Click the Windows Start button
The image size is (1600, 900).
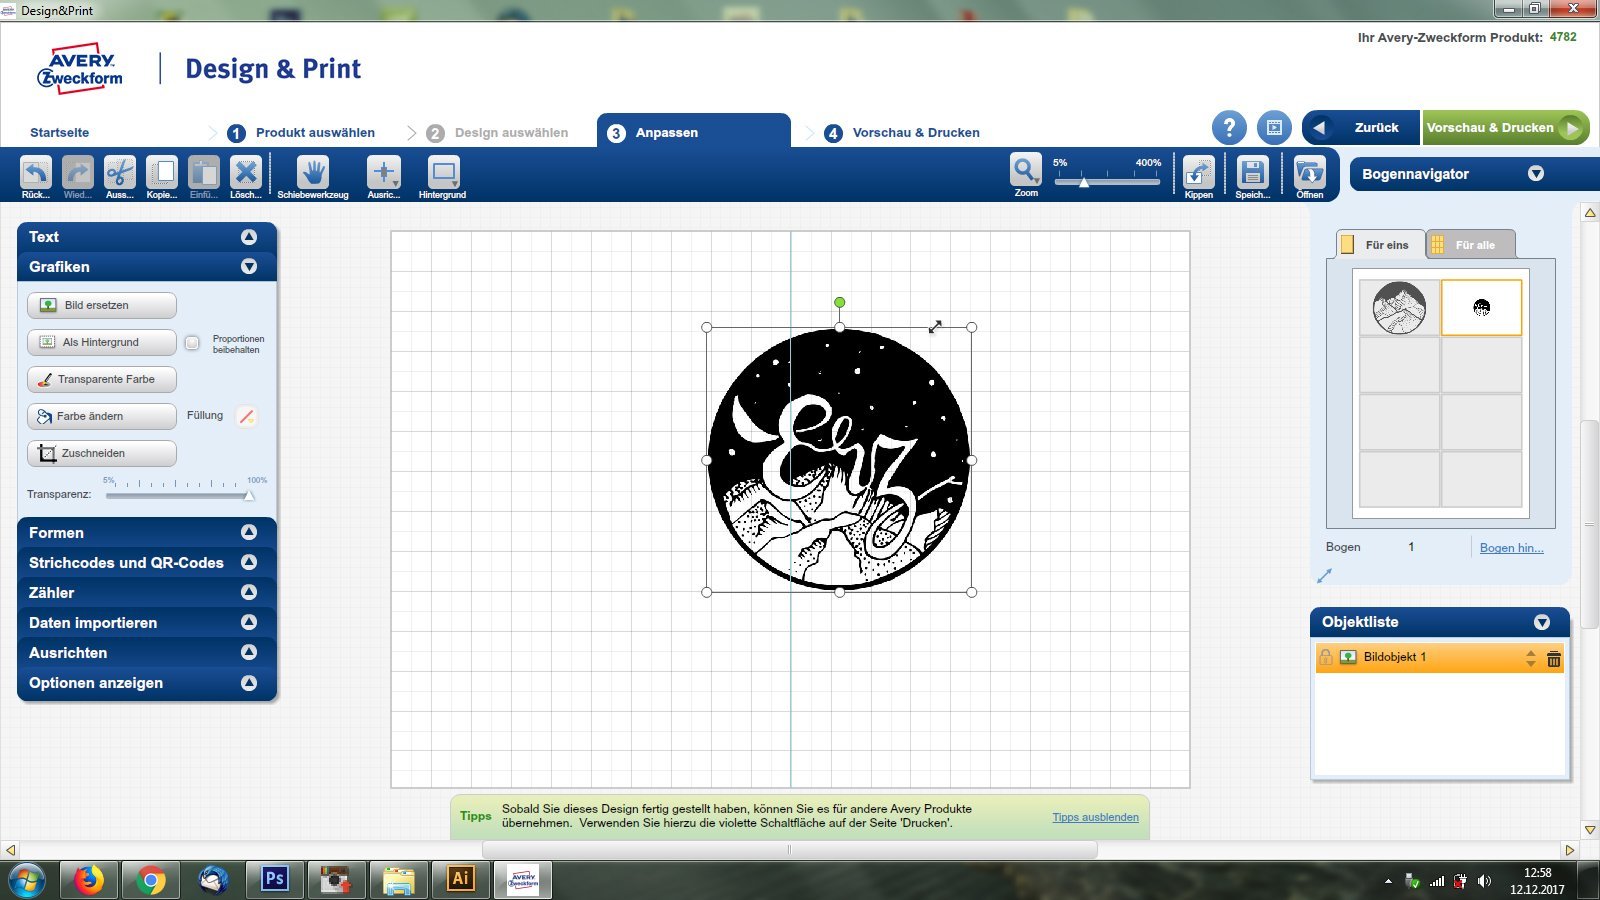[x=27, y=880]
